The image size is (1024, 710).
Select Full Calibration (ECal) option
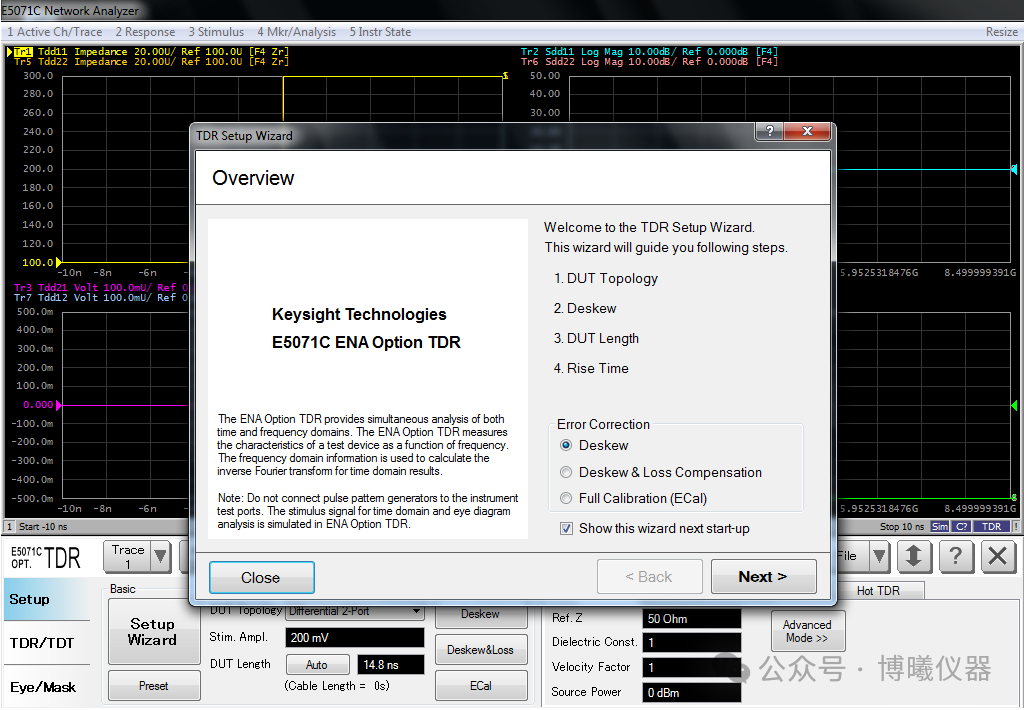click(x=566, y=498)
